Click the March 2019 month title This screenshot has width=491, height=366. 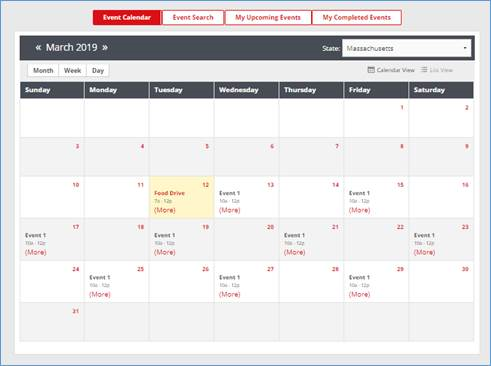71,47
